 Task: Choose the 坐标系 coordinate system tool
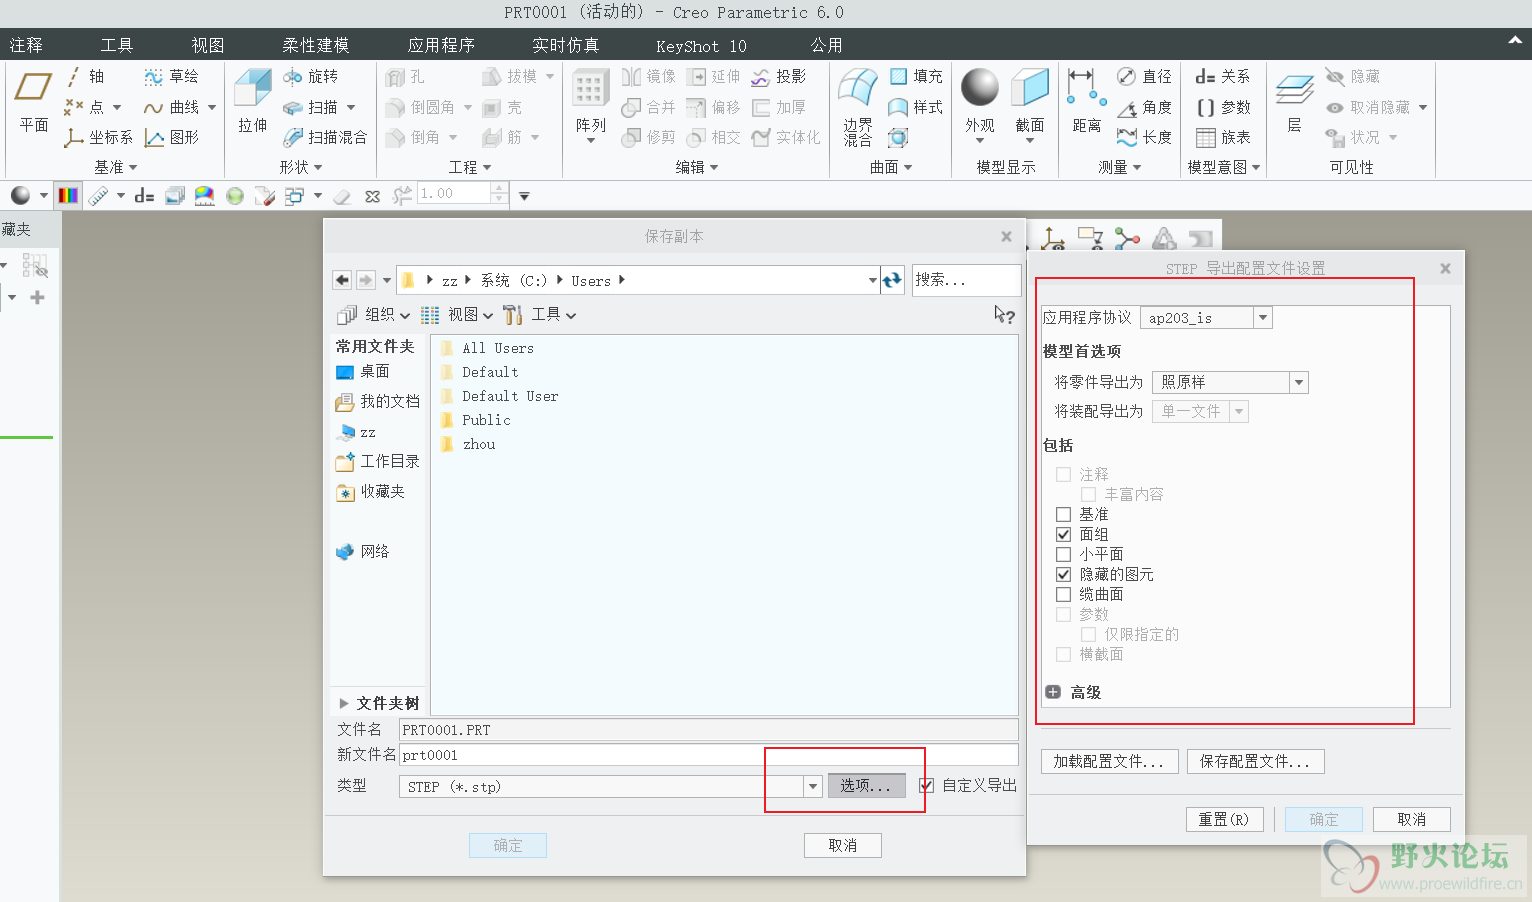point(98,137)
